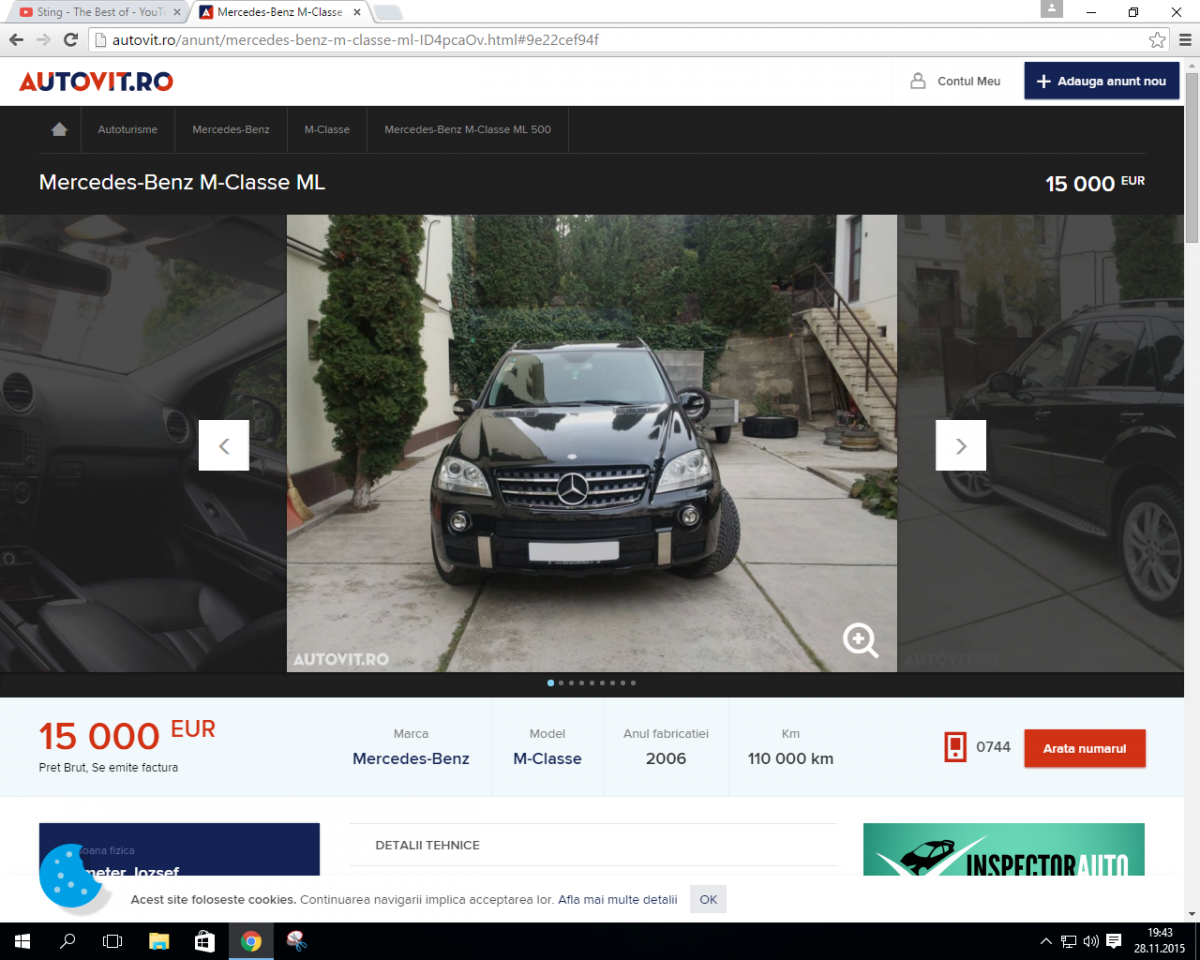The image size is (1200, 960).
Task: Go back in browser history
Action: tap(16, 40)
